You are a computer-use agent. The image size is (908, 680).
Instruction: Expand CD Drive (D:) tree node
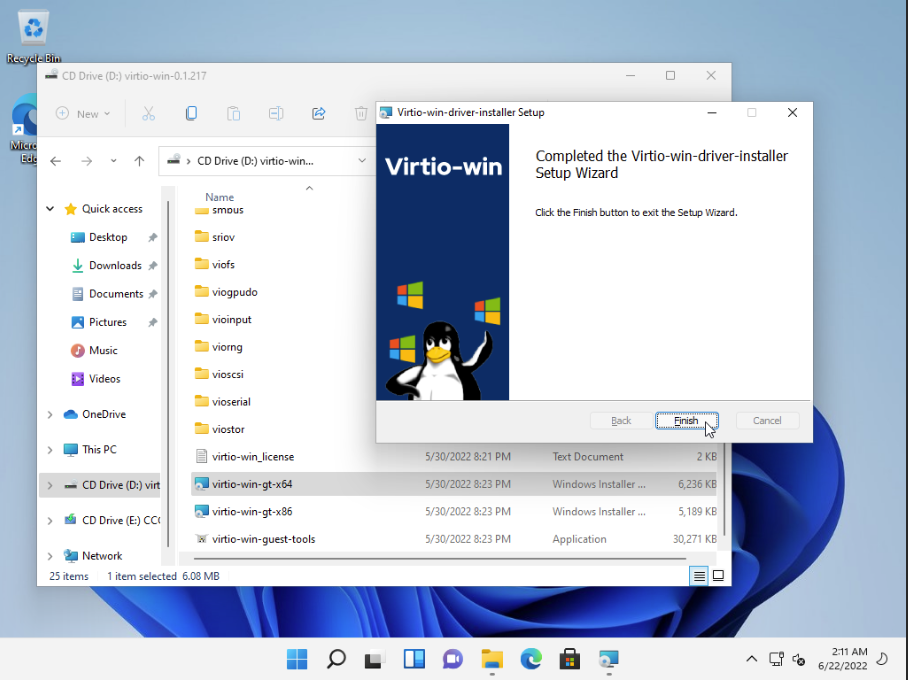tap(50, 485)
